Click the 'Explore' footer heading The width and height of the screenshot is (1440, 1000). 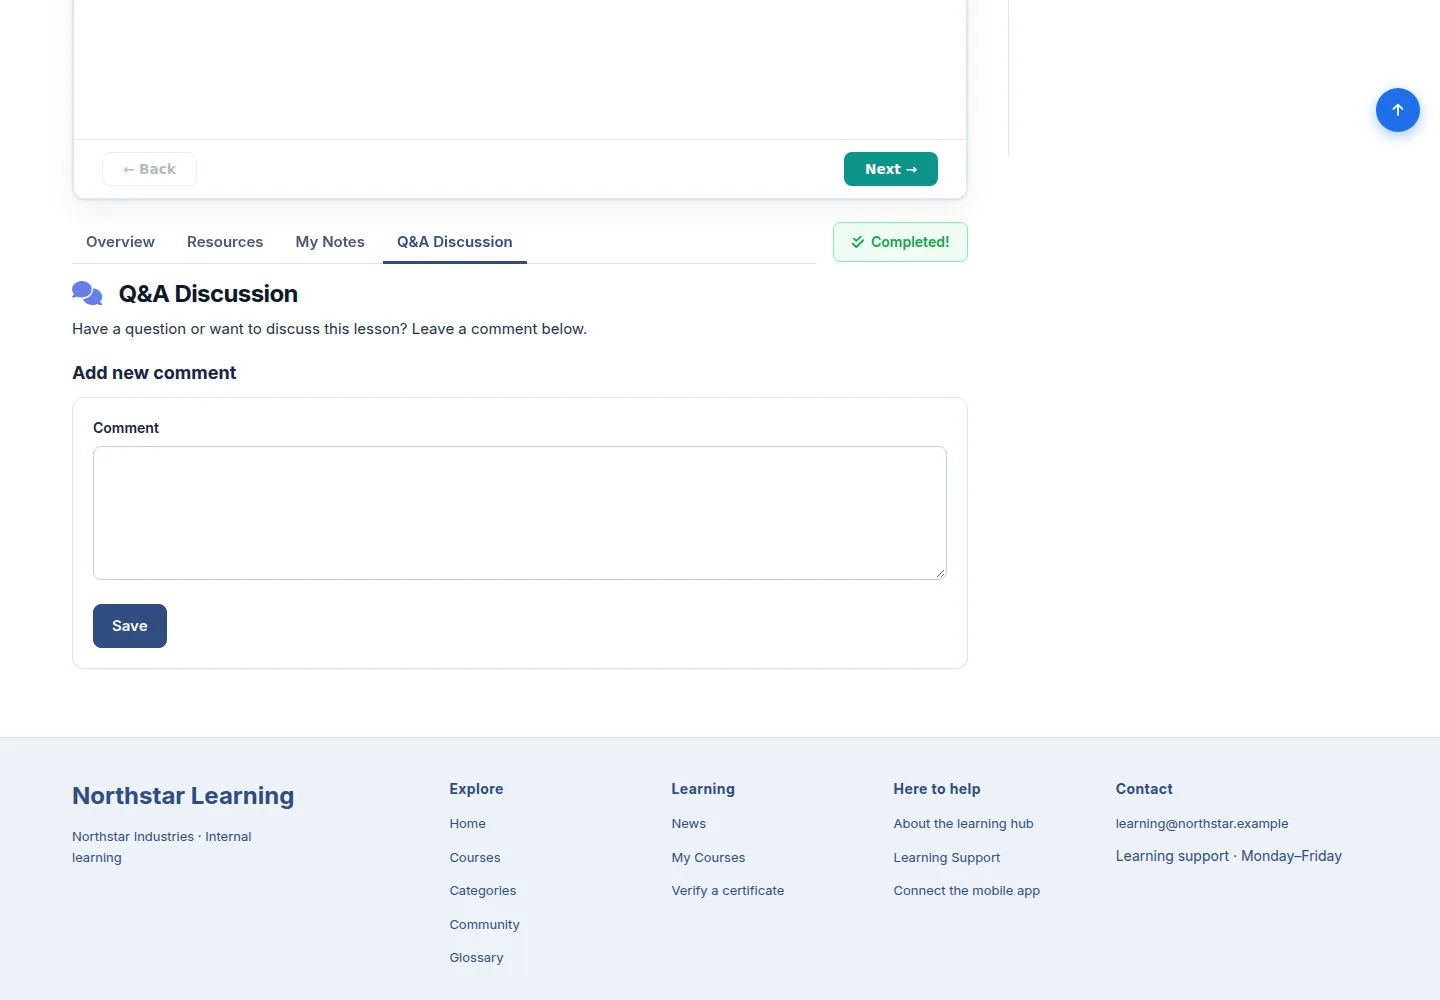point(476,789)
